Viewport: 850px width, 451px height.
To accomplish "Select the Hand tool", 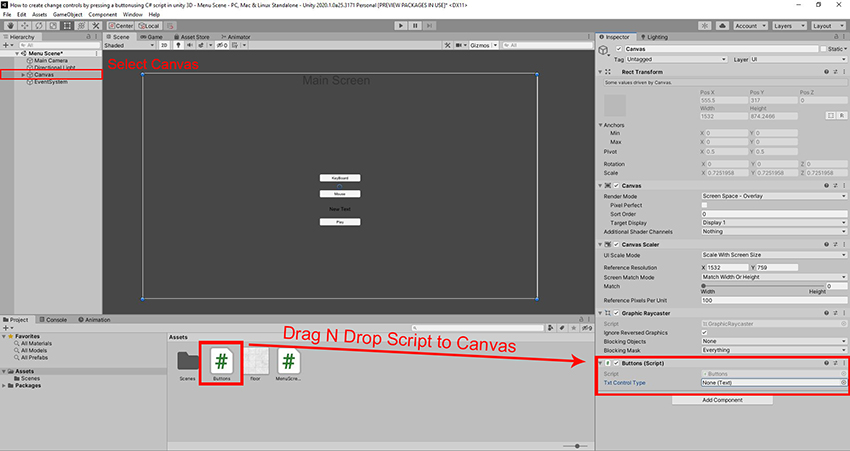I will (10, 25).
